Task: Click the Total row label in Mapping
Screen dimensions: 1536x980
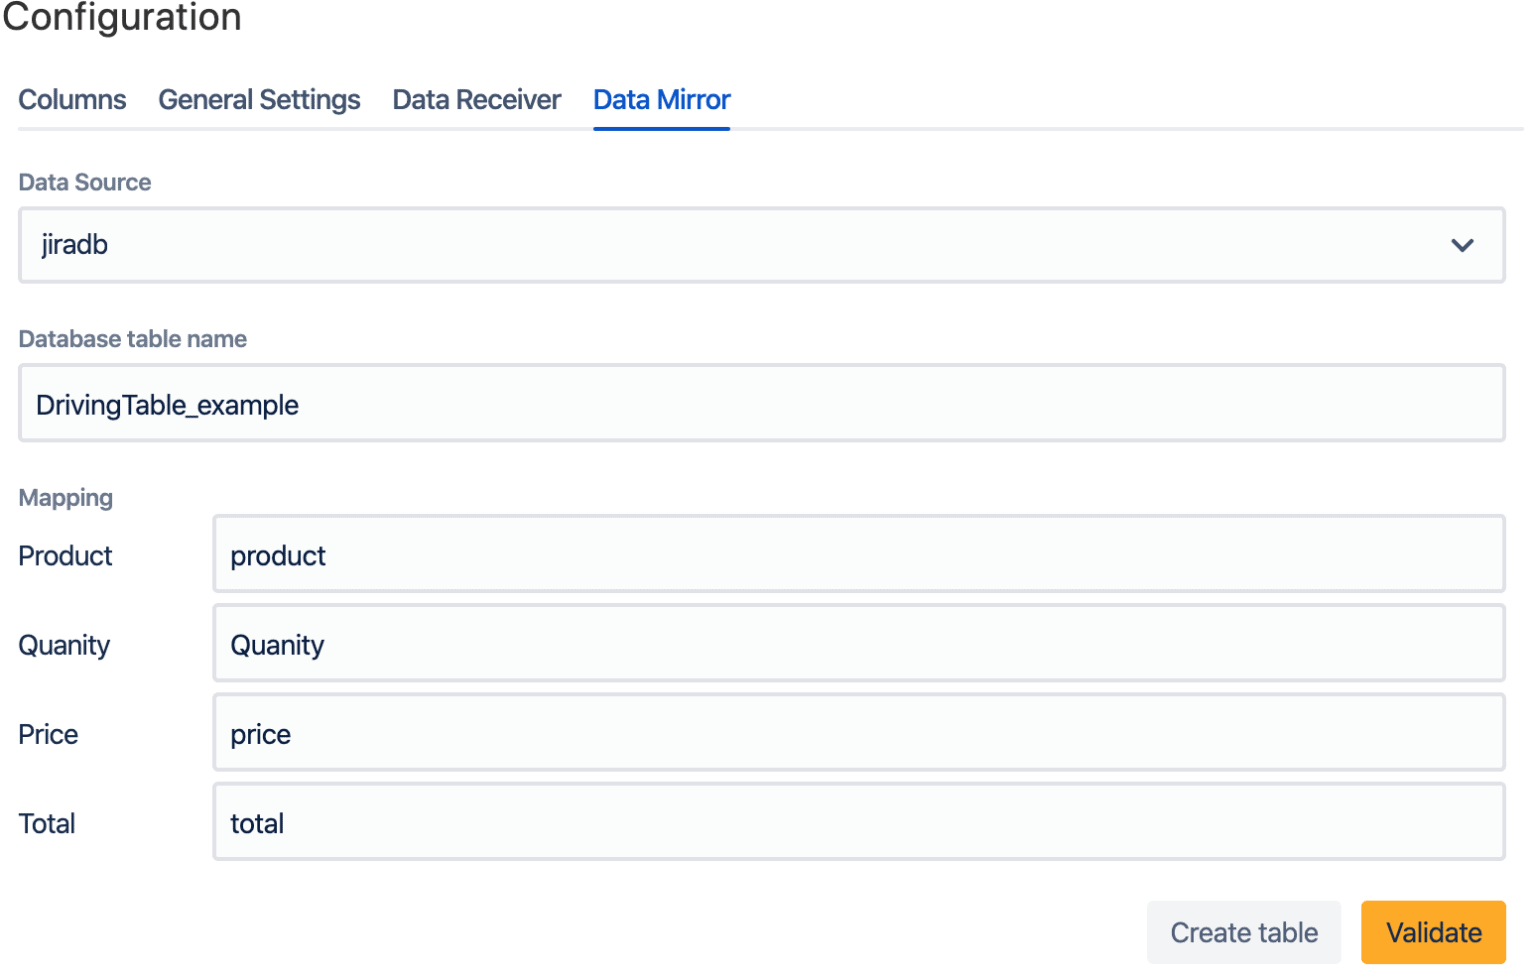Action: coord(46,823)
